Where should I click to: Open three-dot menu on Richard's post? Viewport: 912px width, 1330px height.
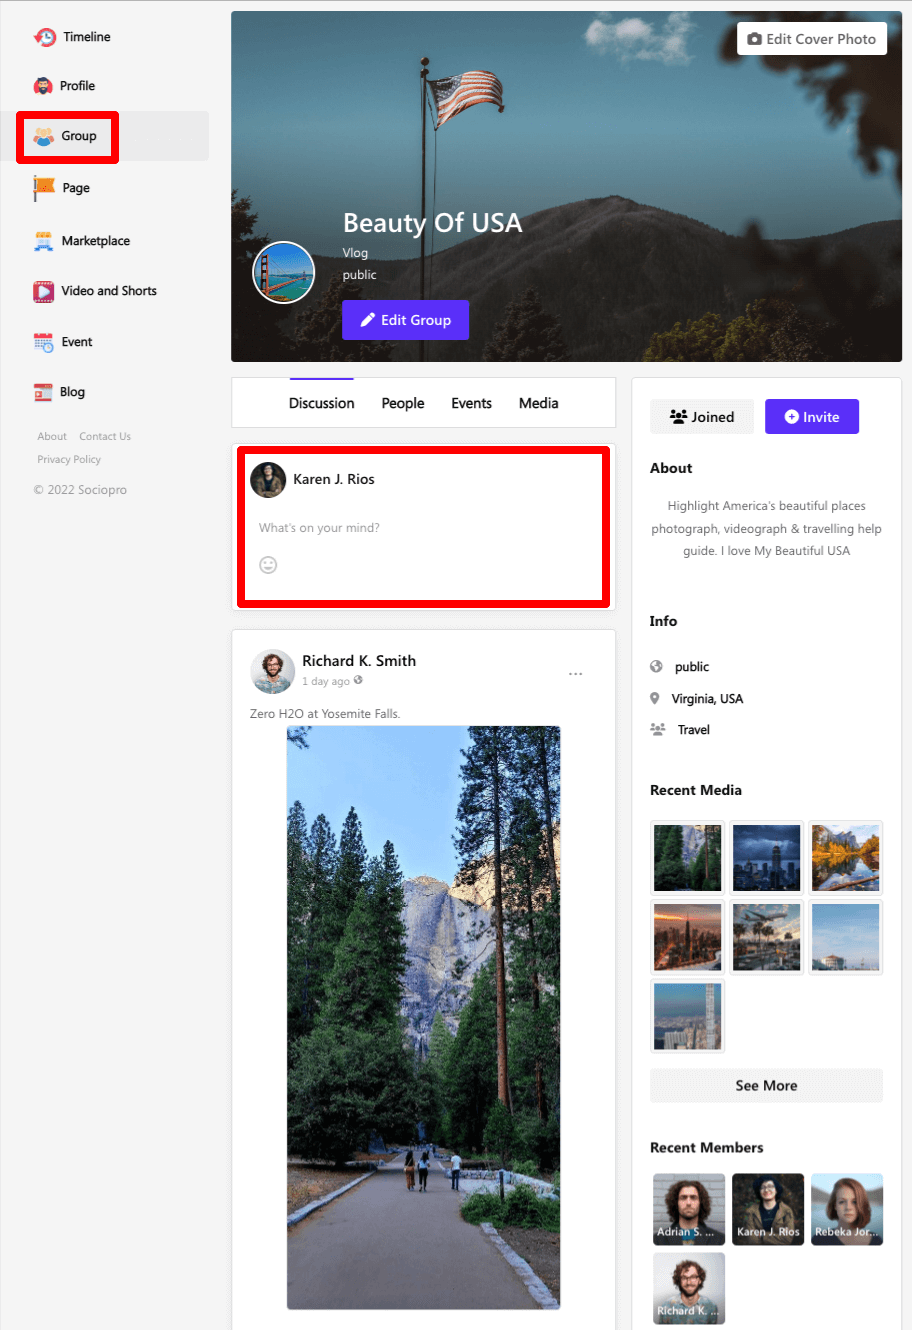575,674
